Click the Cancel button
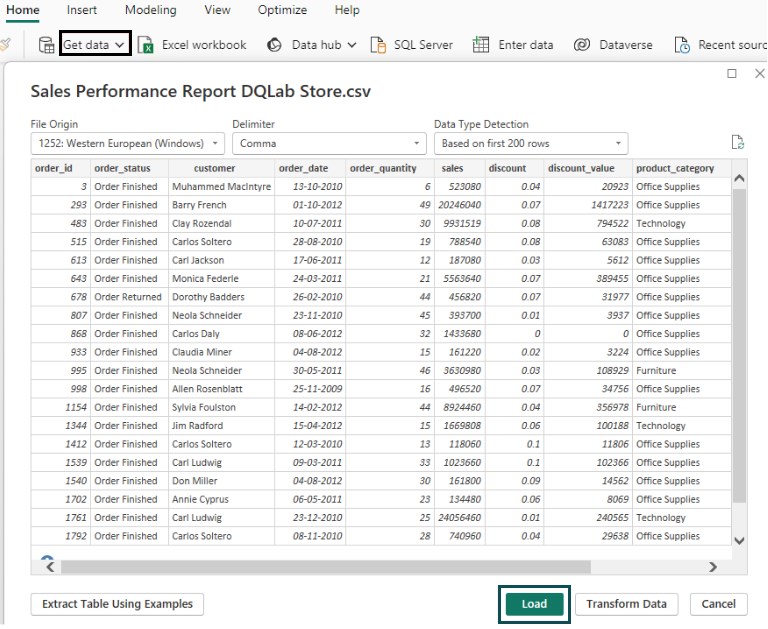Screen dimensions: 768x629 (719, 604)
